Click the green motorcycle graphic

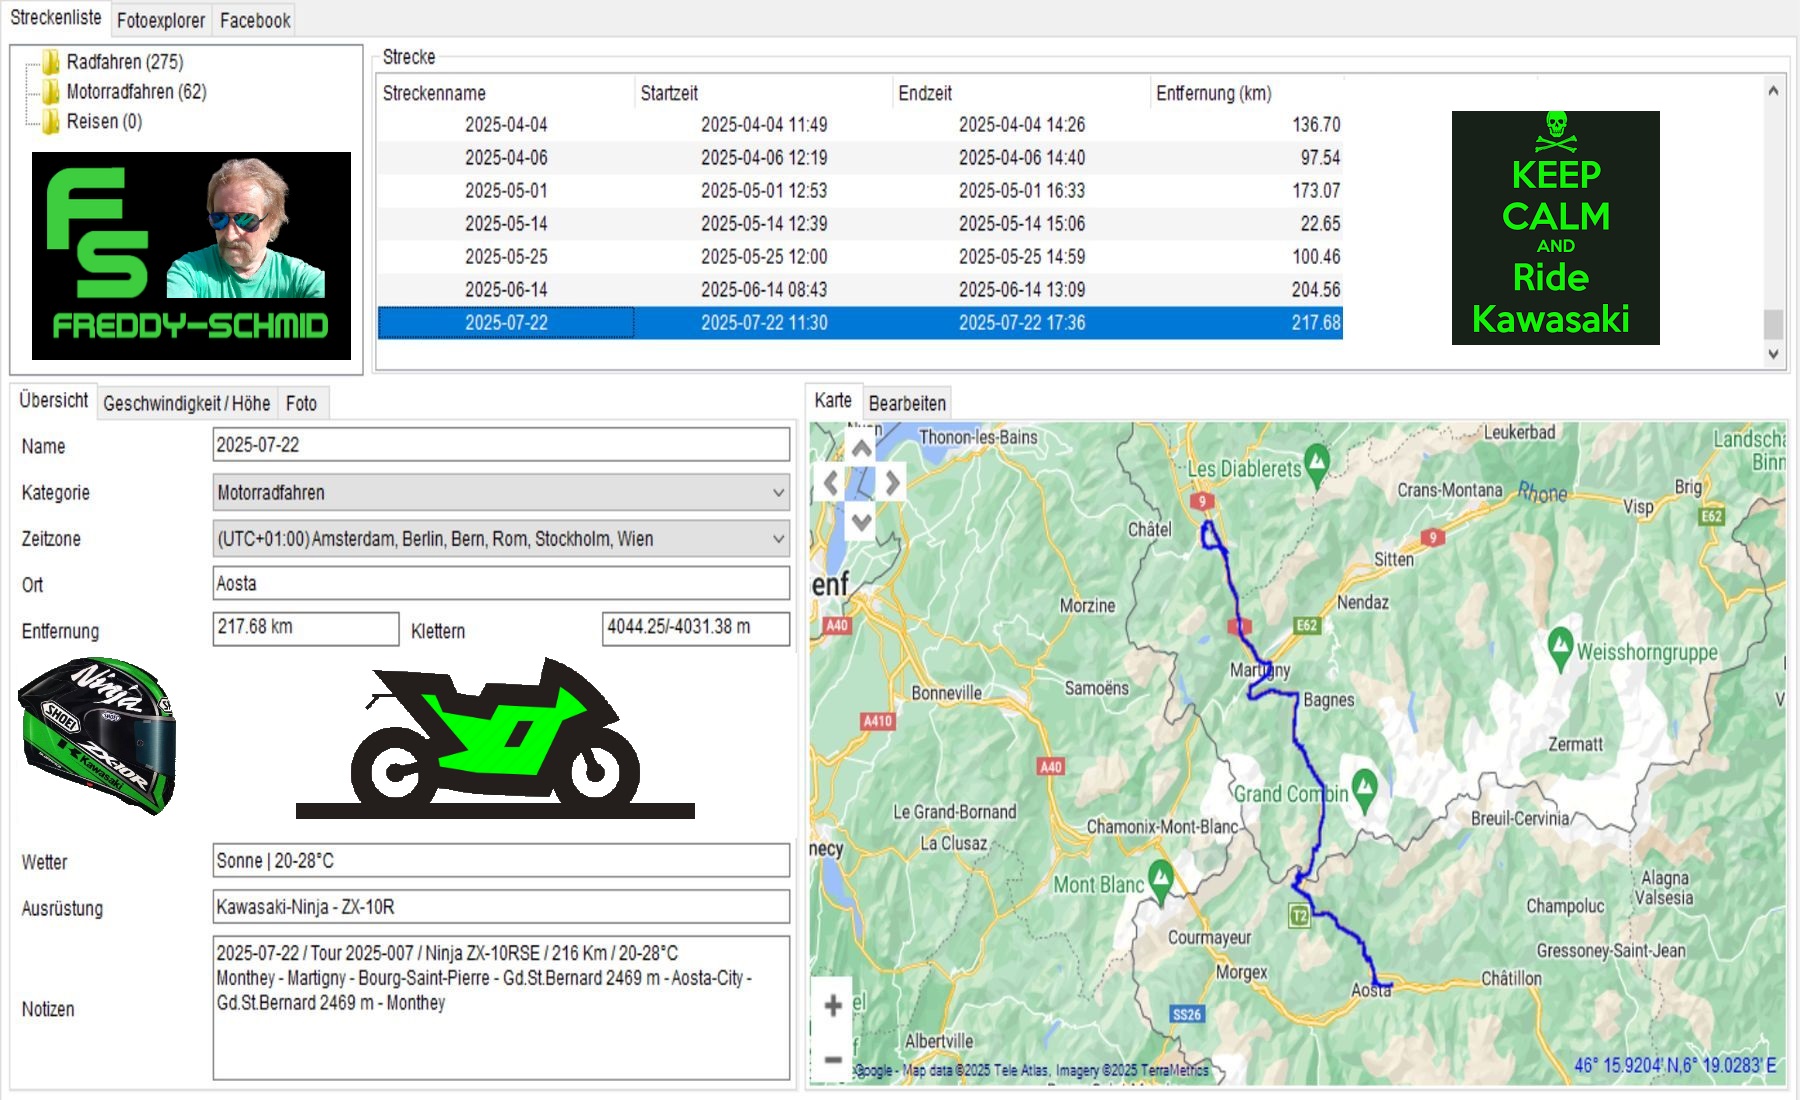click(x=495, y=738)
